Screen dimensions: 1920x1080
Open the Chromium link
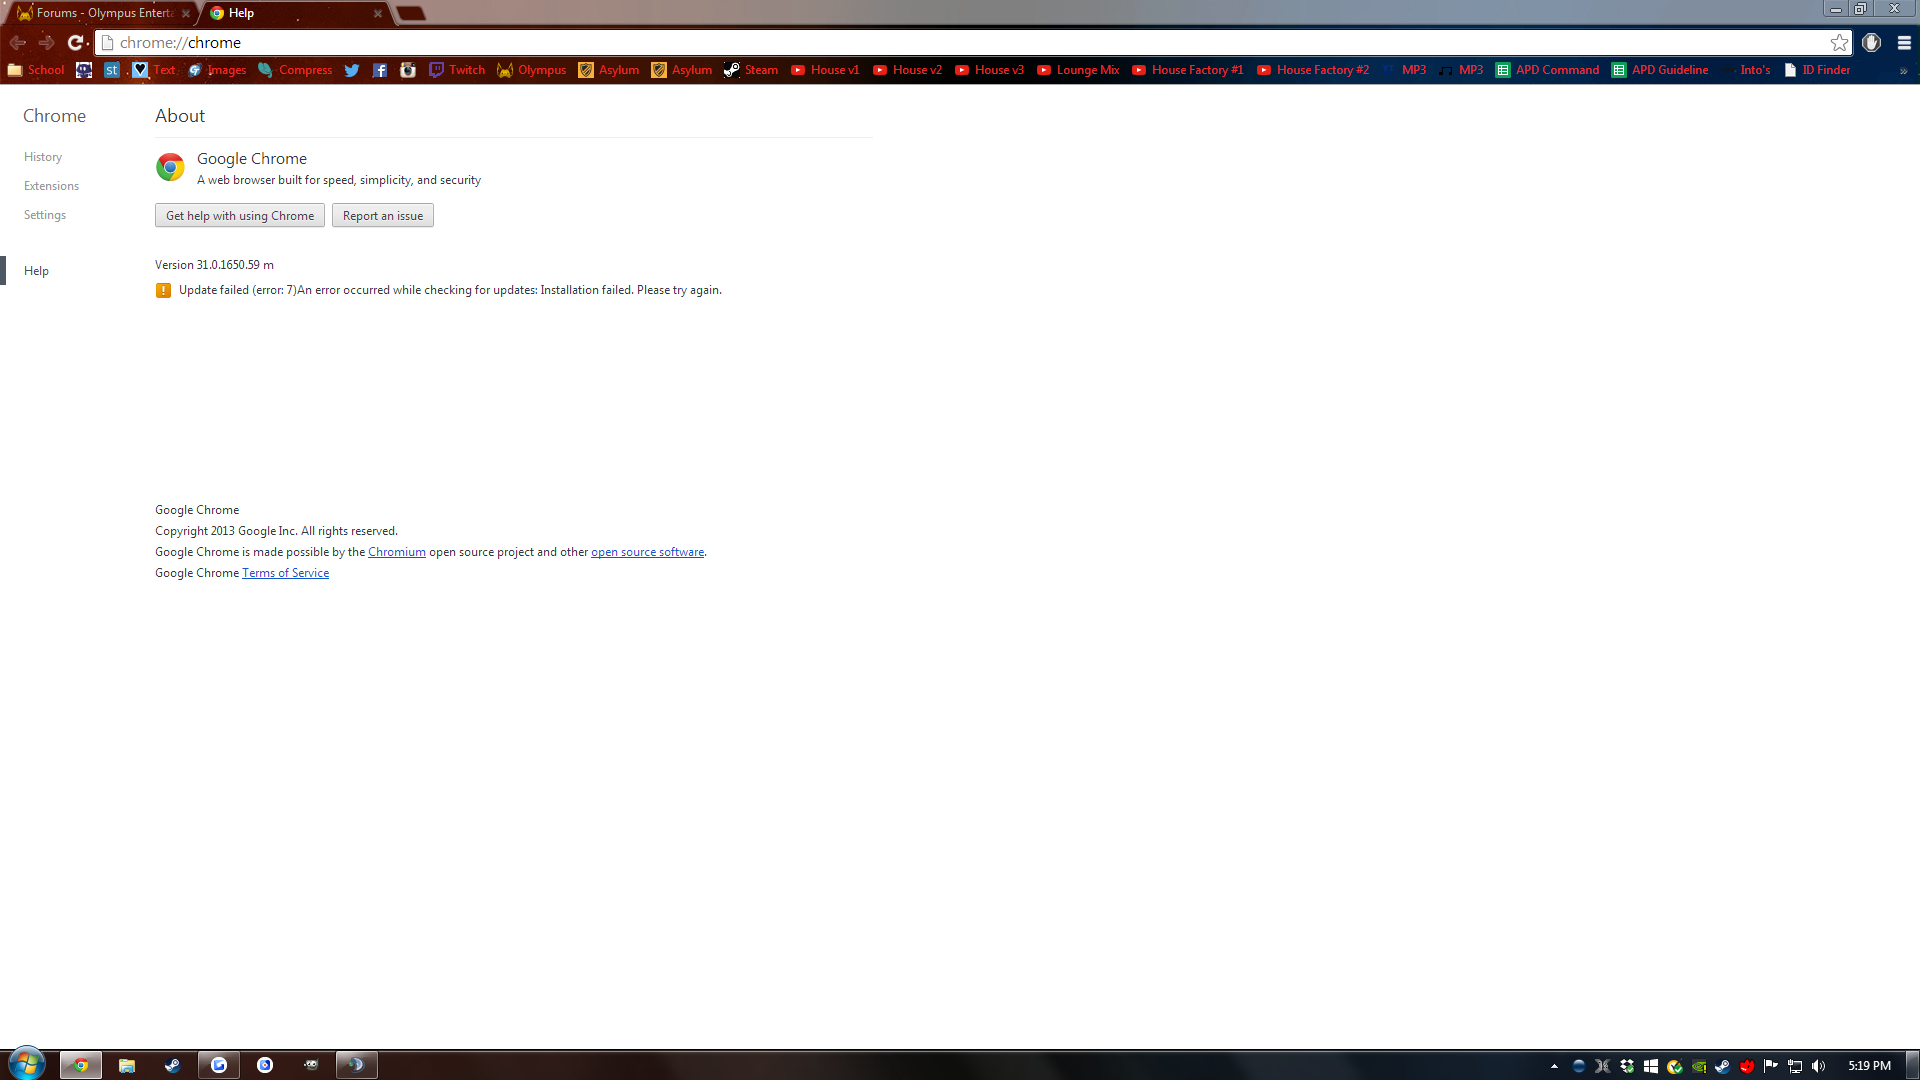397,552
